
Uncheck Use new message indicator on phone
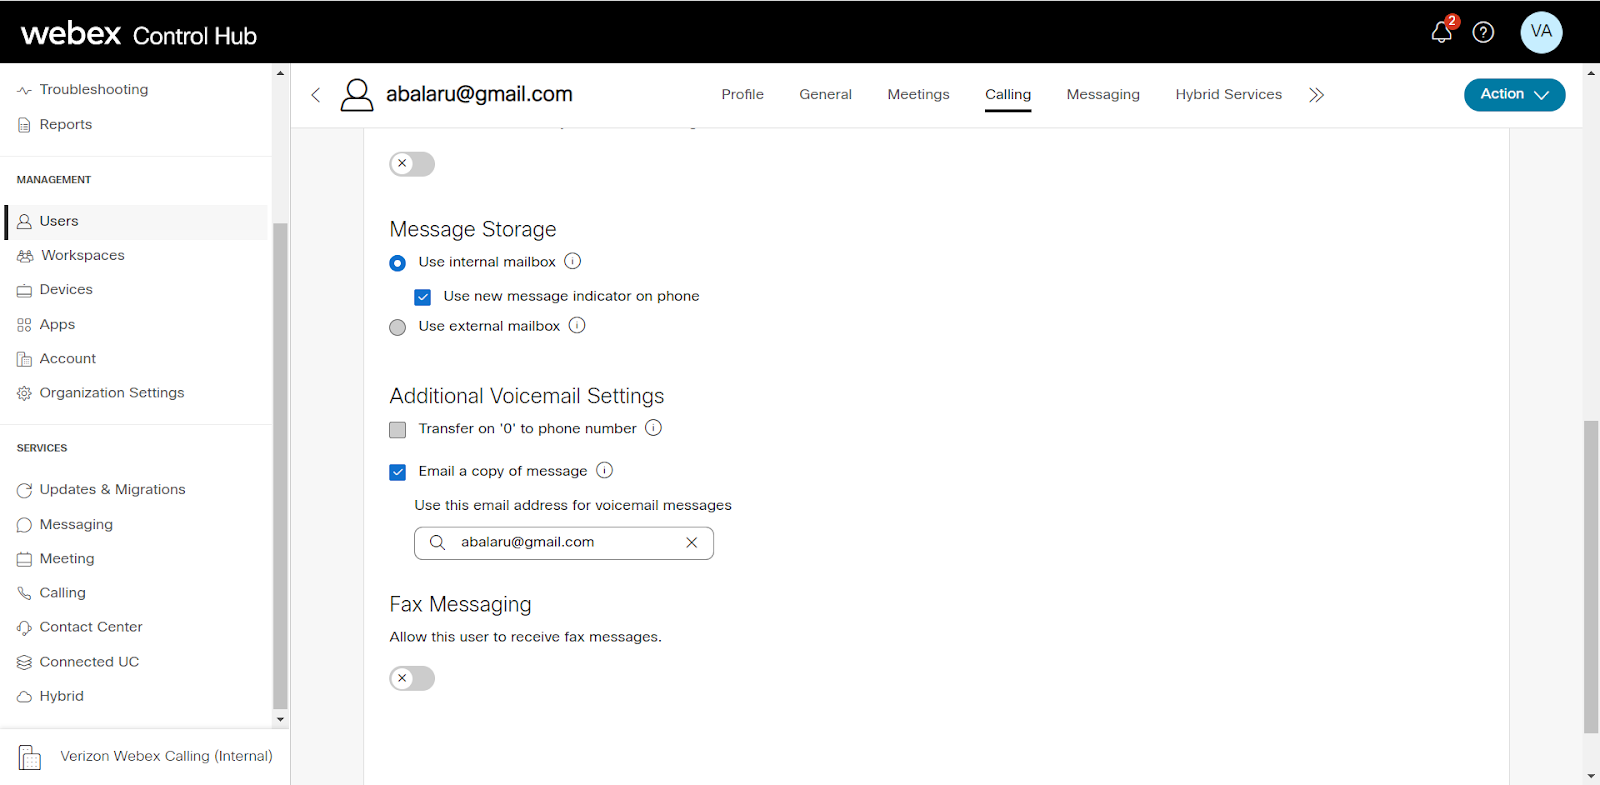[x=423, y=297]
